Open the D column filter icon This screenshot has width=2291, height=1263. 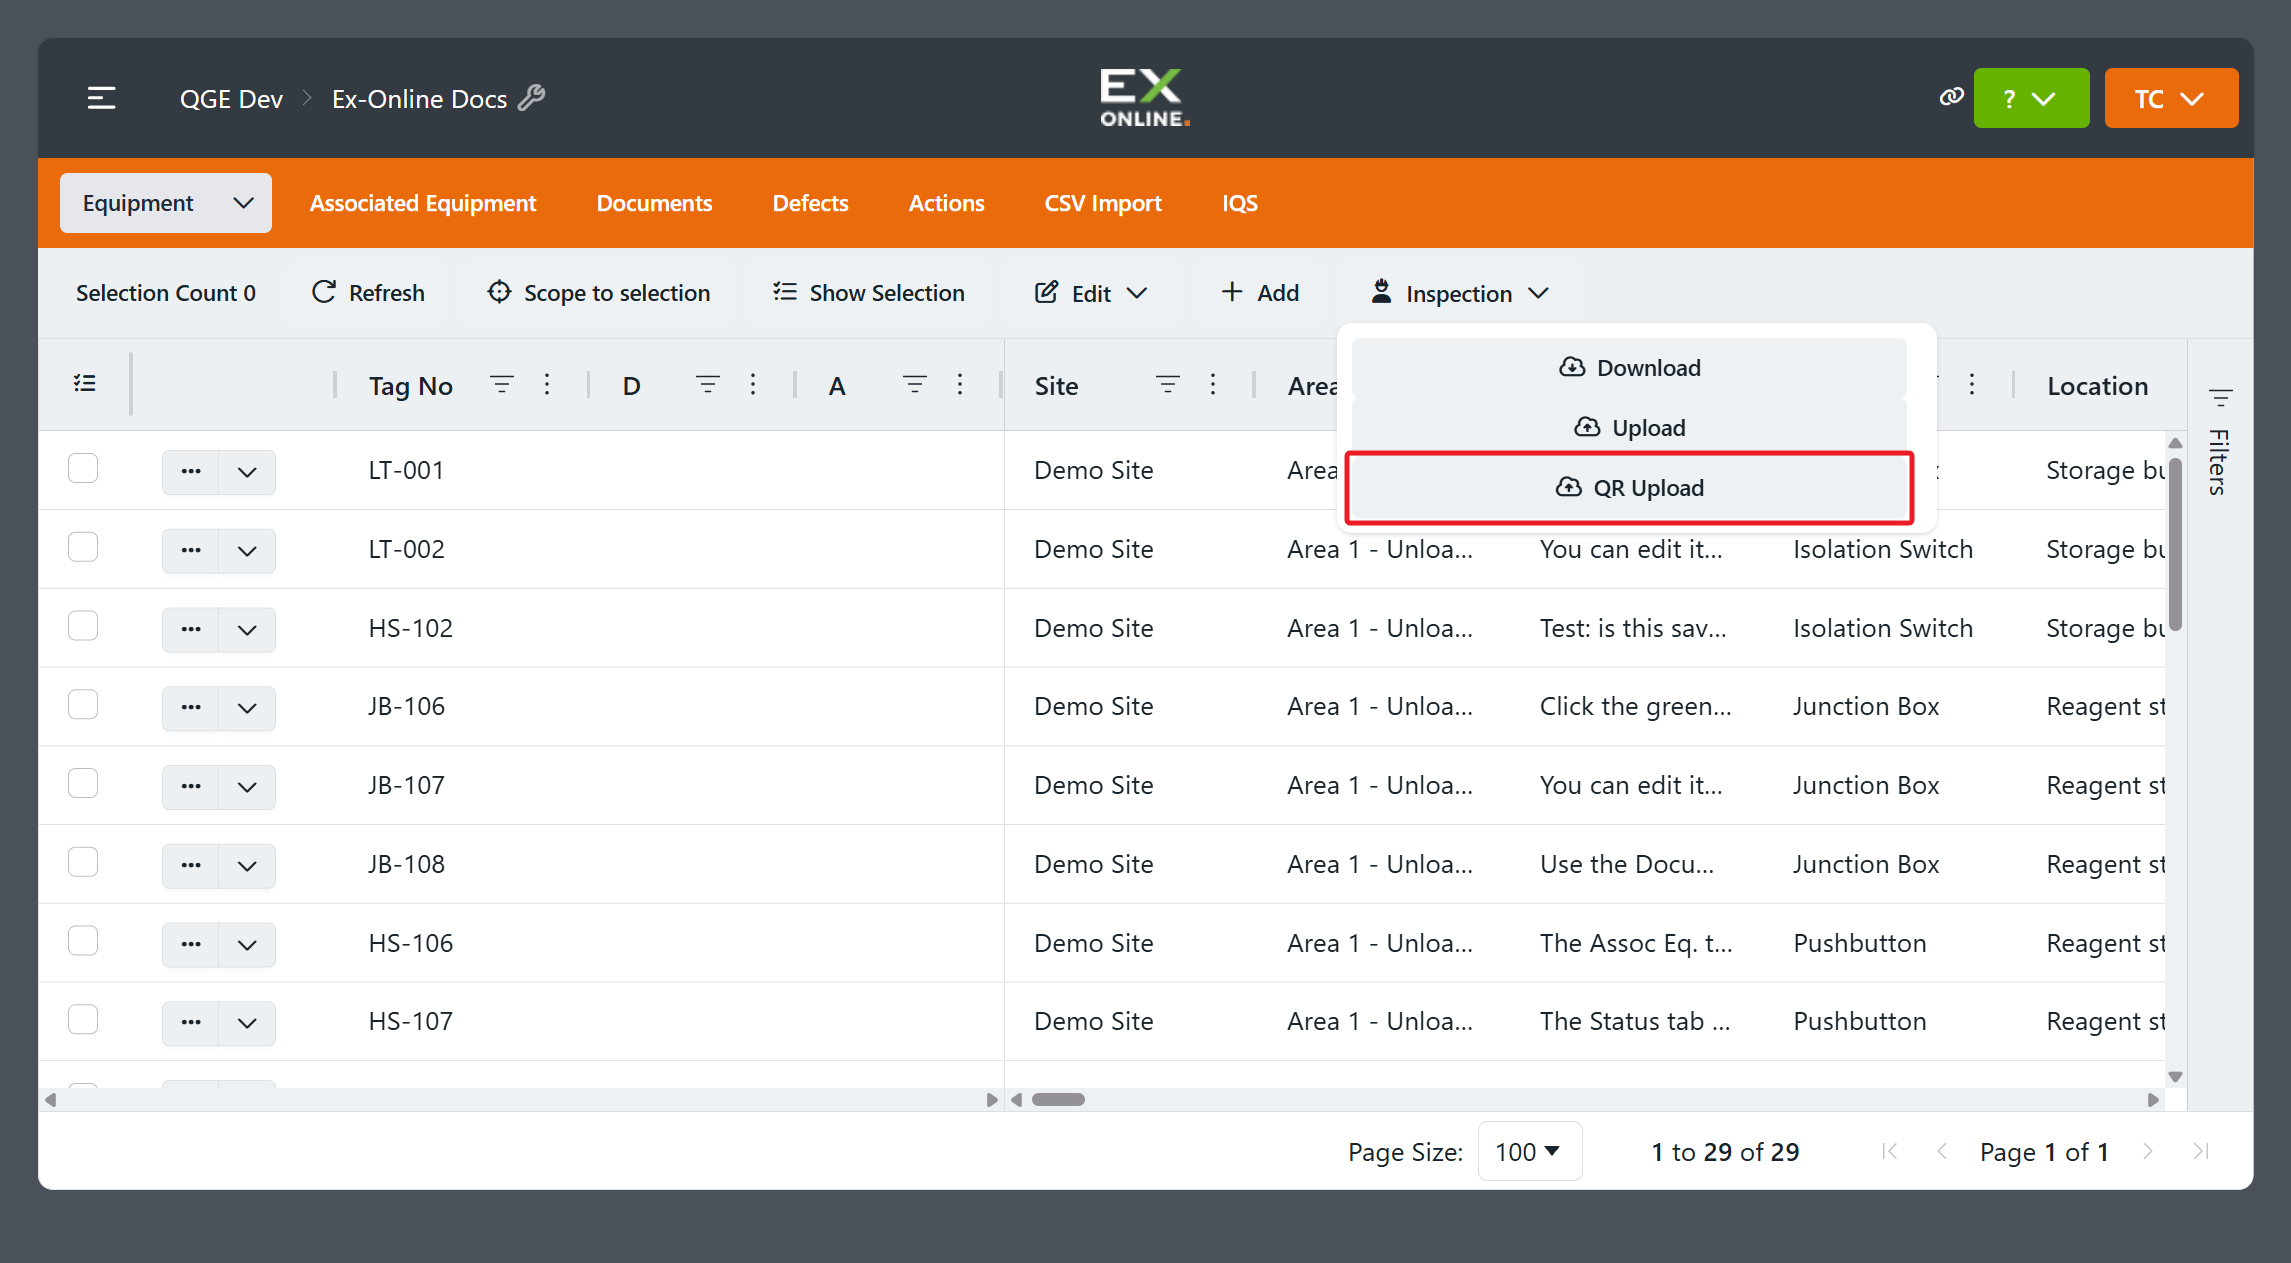(708, 385)
